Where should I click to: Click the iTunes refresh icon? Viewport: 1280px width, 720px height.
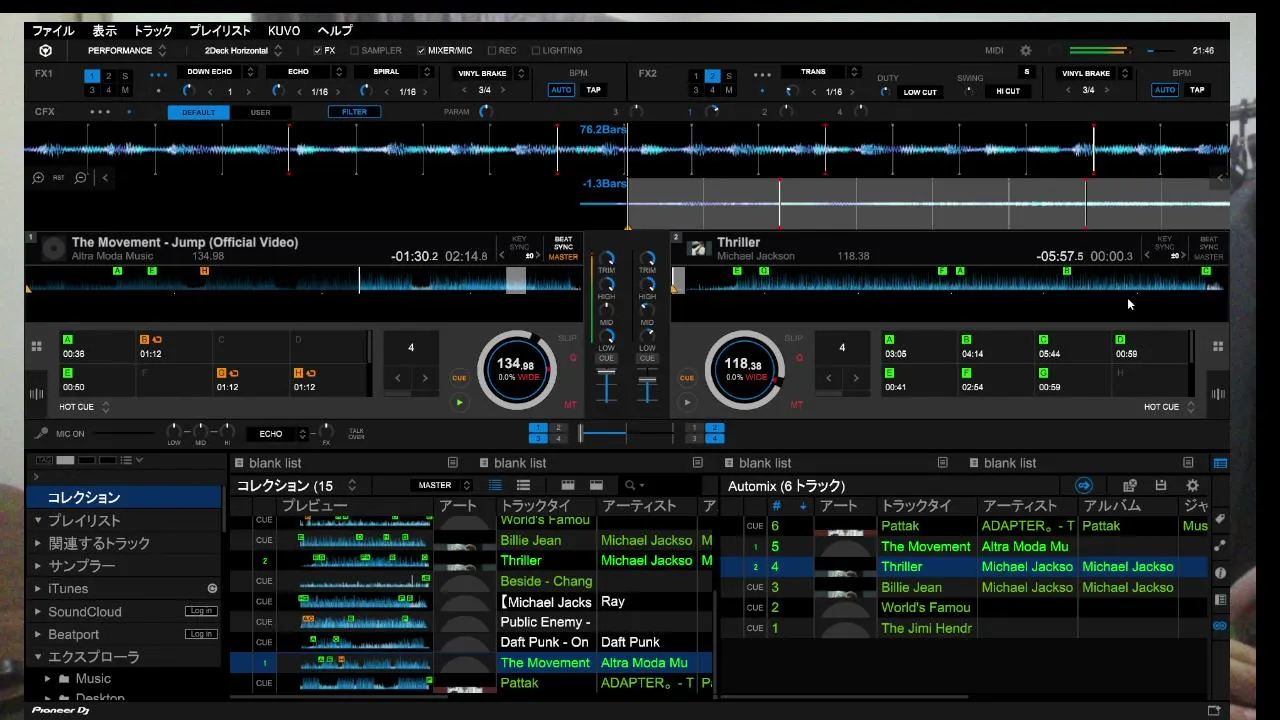[x=212, y=589]
